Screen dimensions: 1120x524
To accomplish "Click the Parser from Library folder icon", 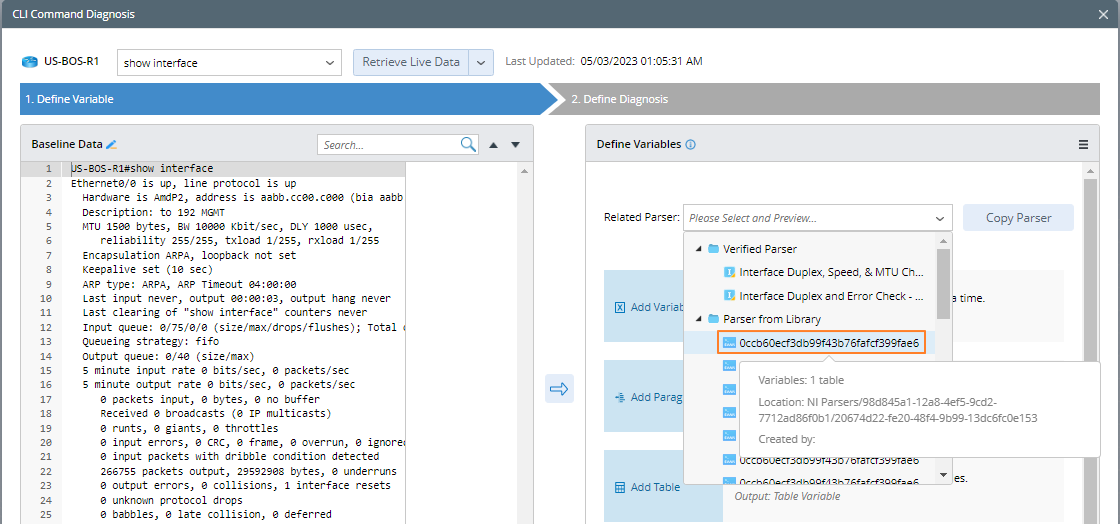I will [x=713, y=319].
